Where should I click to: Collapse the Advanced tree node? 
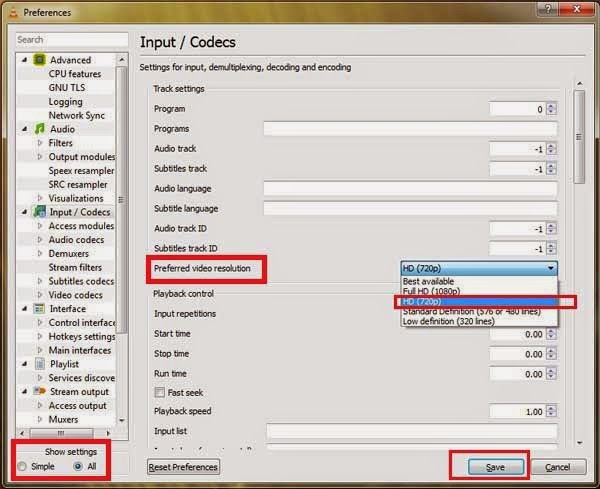(x=25, y=60)
